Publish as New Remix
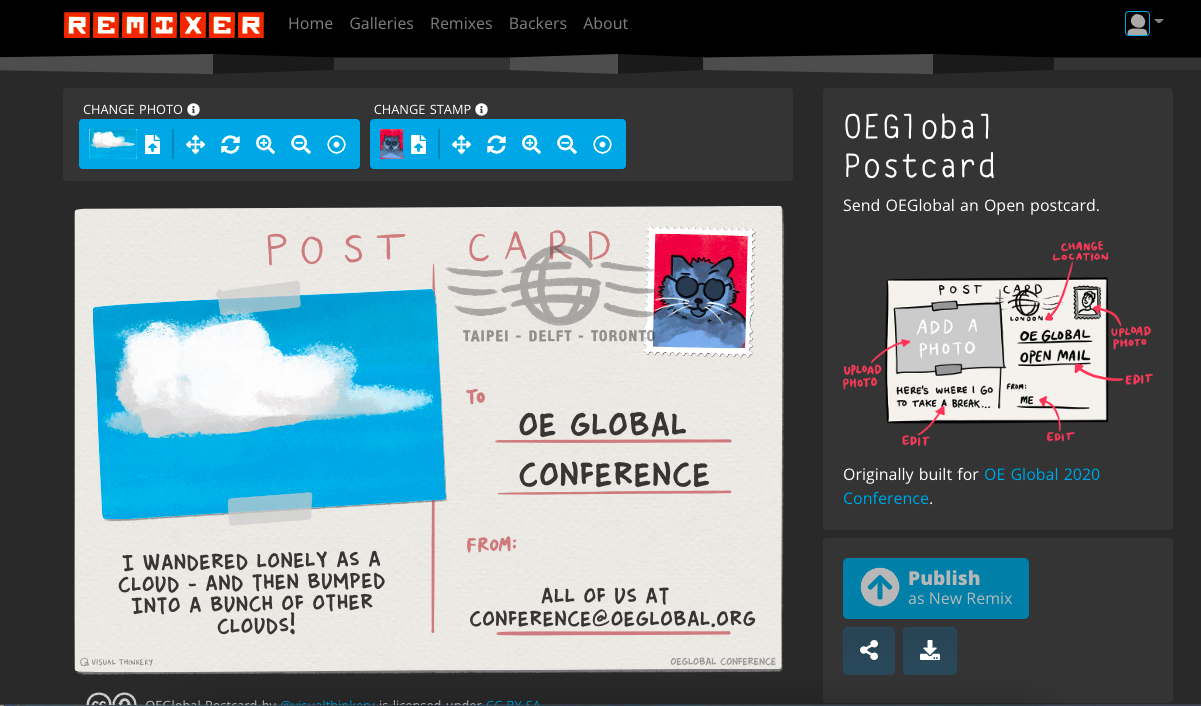 pyautogui.click(x=936, y=588)
